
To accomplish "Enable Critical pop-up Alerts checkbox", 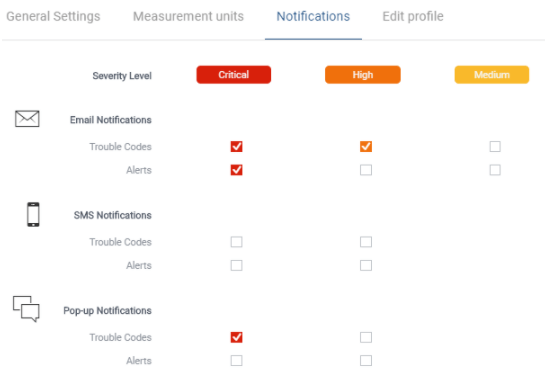I will tap(236, 361).
